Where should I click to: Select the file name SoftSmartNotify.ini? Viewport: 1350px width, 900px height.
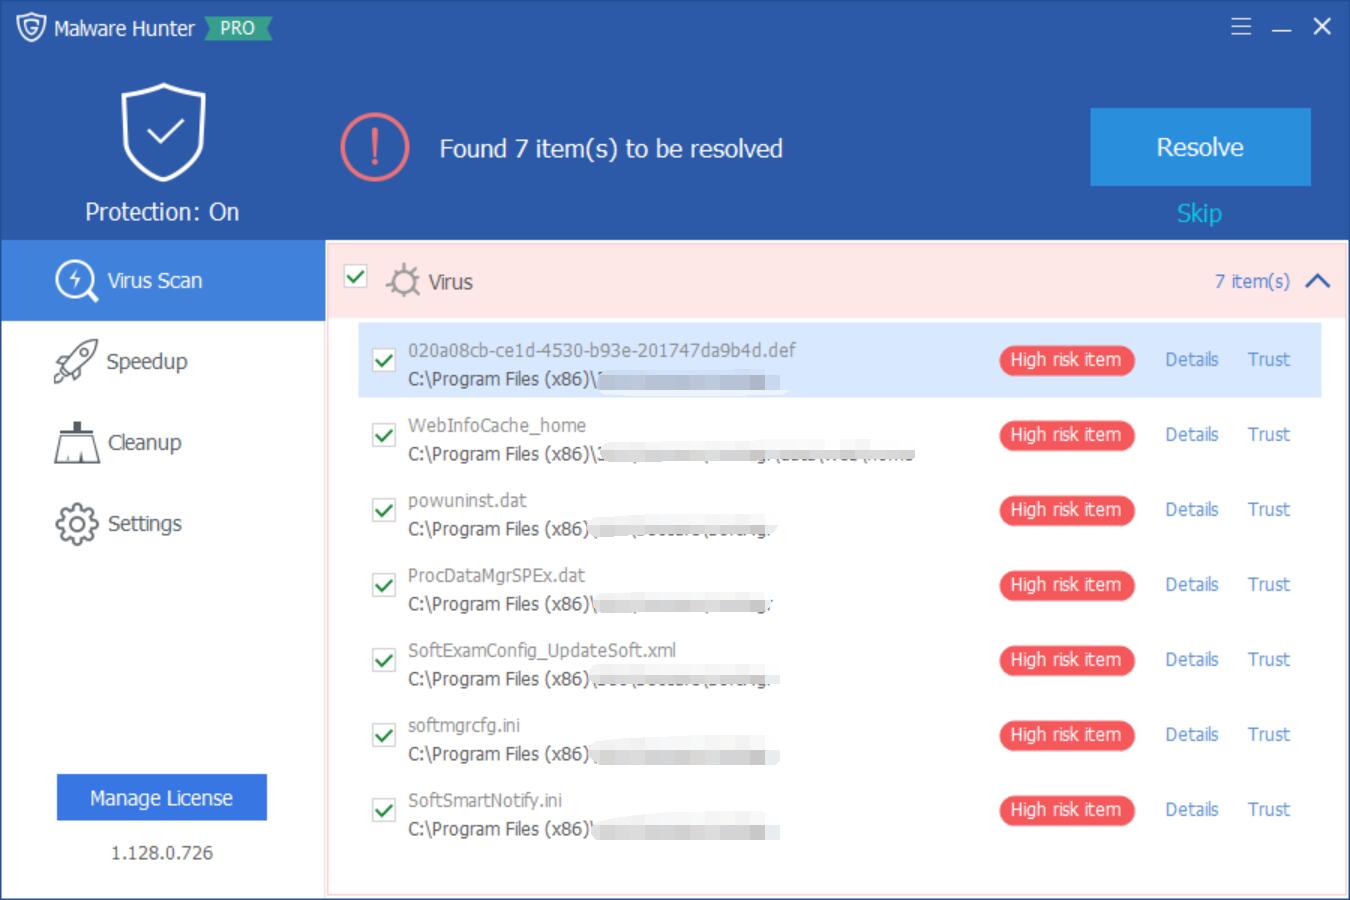click(x=484, y=800)
